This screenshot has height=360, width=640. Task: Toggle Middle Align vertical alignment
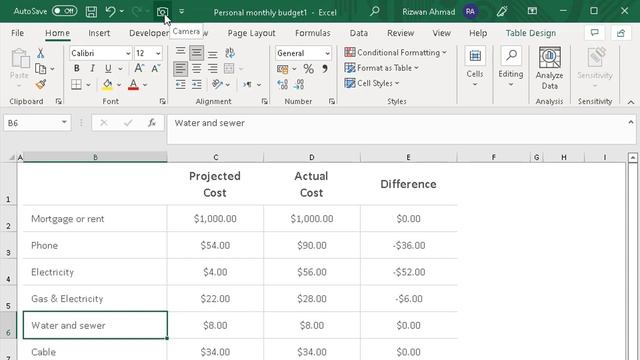pos(196,53)
